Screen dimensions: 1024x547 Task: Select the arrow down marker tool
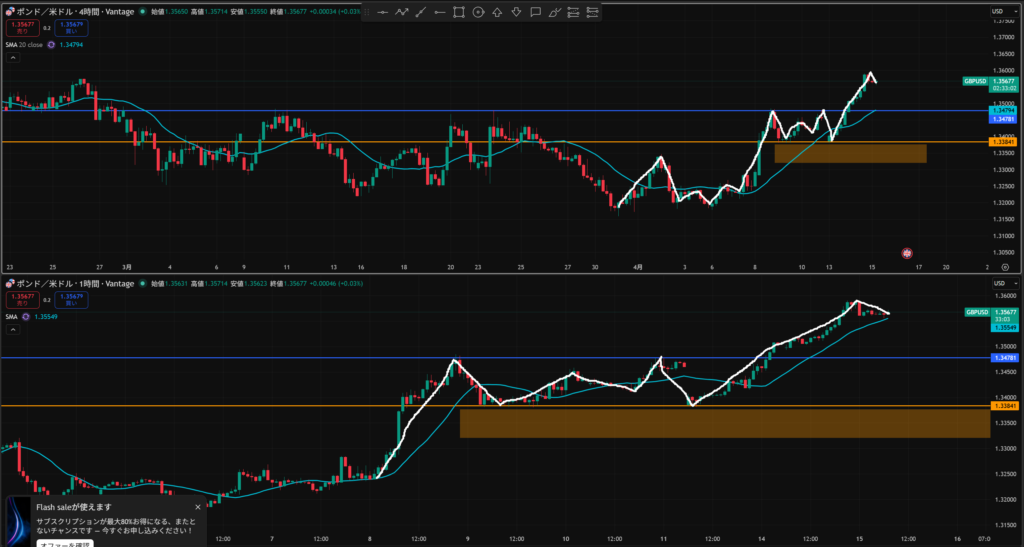tap(516, 12)
